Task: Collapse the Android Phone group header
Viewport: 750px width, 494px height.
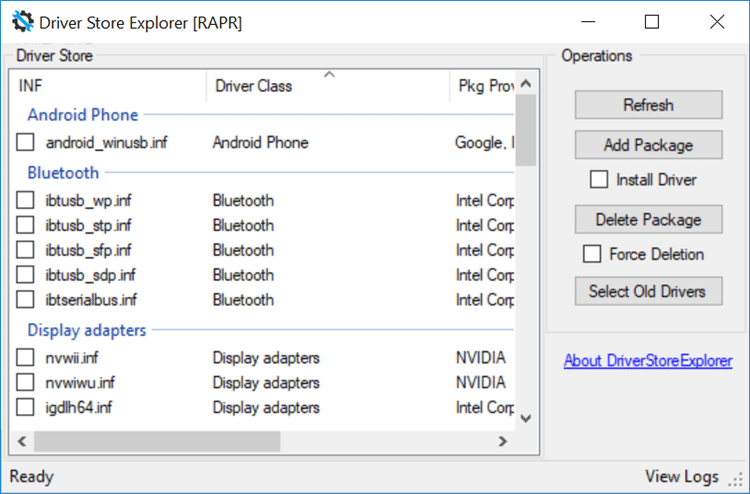Action: (83, 115)
